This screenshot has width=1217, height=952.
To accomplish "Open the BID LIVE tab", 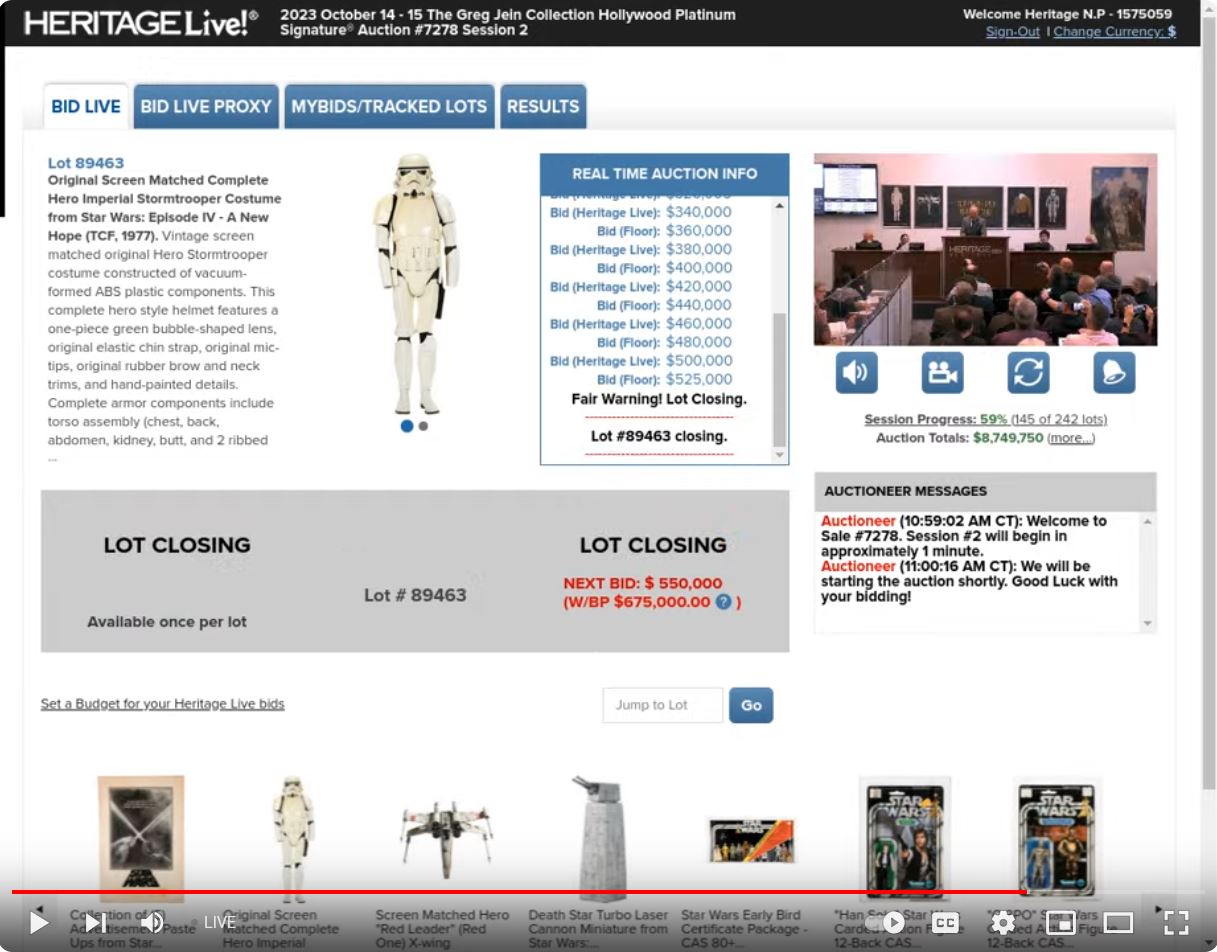I will pos(86,106).
